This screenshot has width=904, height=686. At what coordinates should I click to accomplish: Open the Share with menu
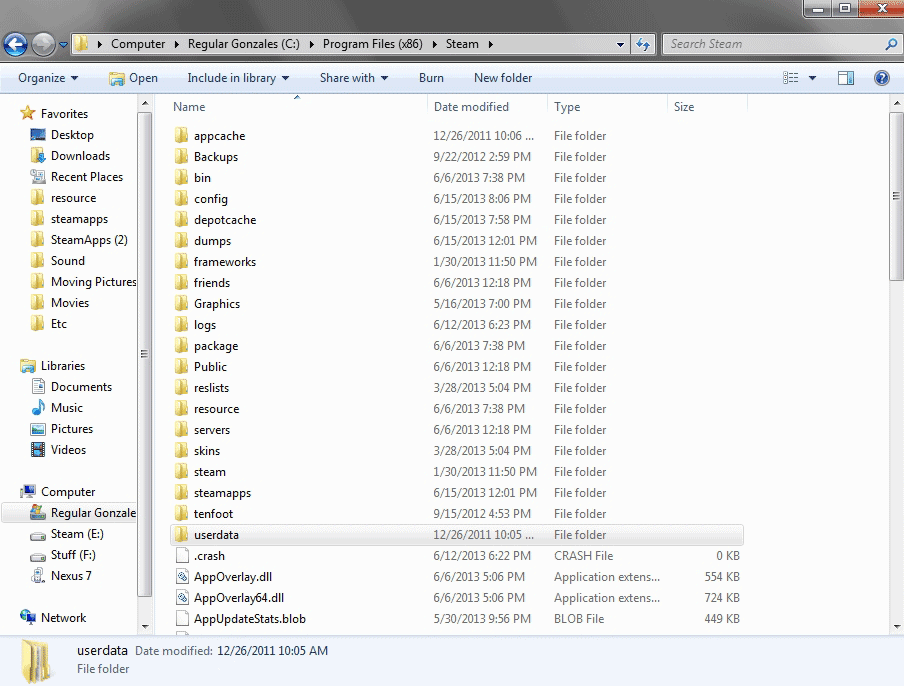click(354, 78)
